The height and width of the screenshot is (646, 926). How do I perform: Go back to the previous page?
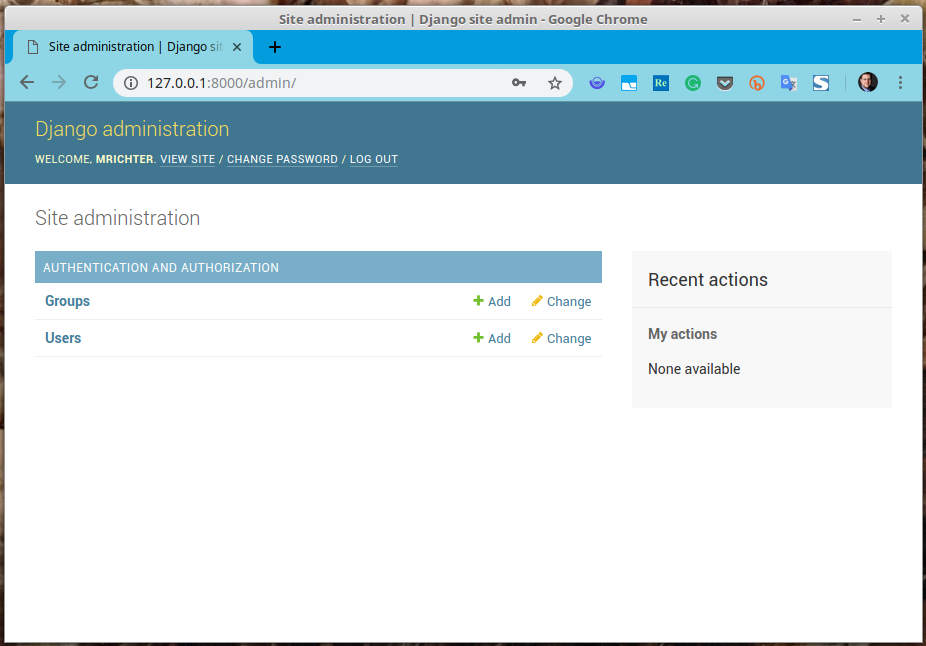[x=27, y=82]
